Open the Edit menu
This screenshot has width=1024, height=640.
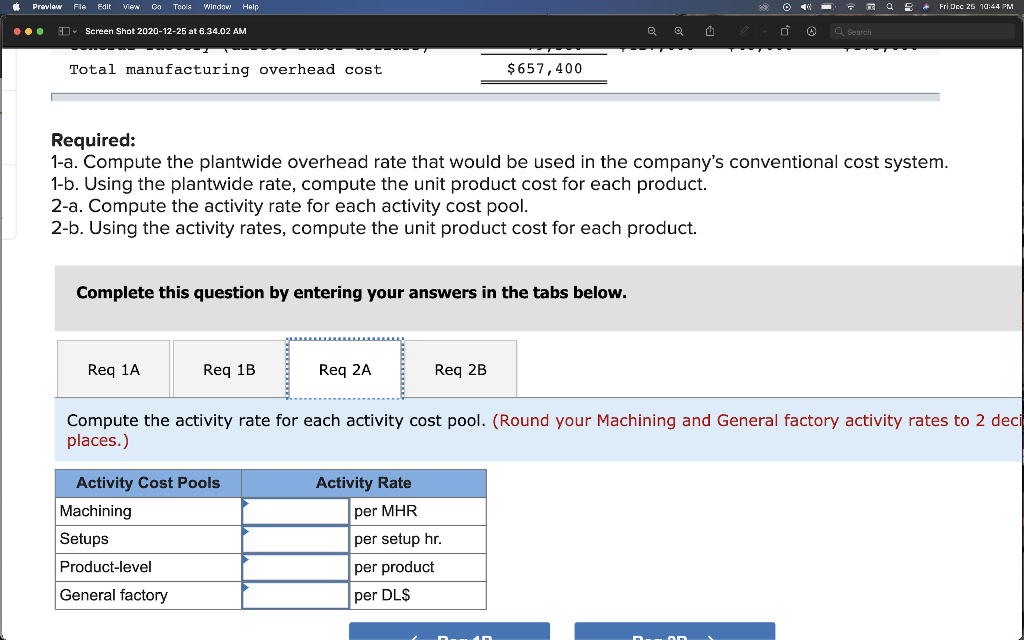[x=104, y=7]
